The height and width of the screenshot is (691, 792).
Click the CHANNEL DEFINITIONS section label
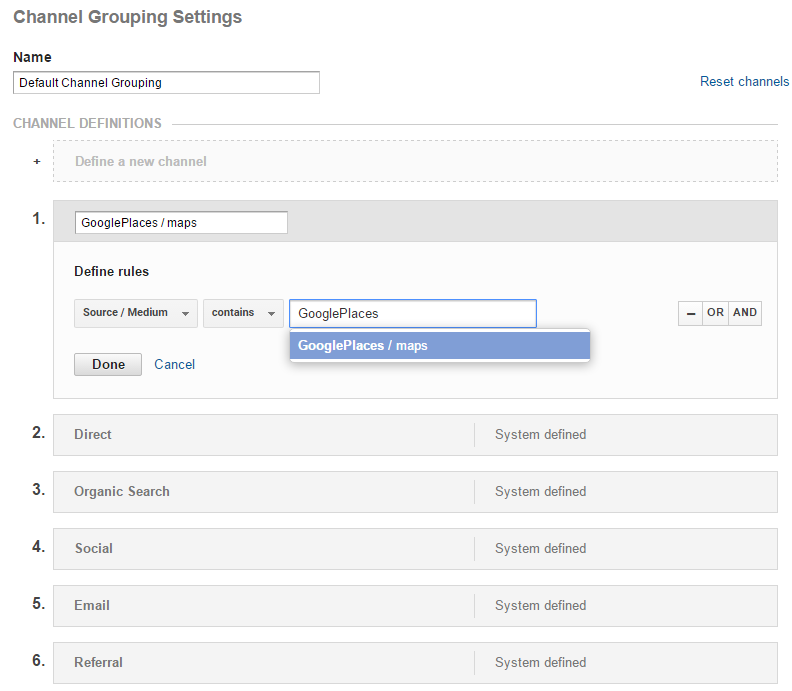coord(87,123)
